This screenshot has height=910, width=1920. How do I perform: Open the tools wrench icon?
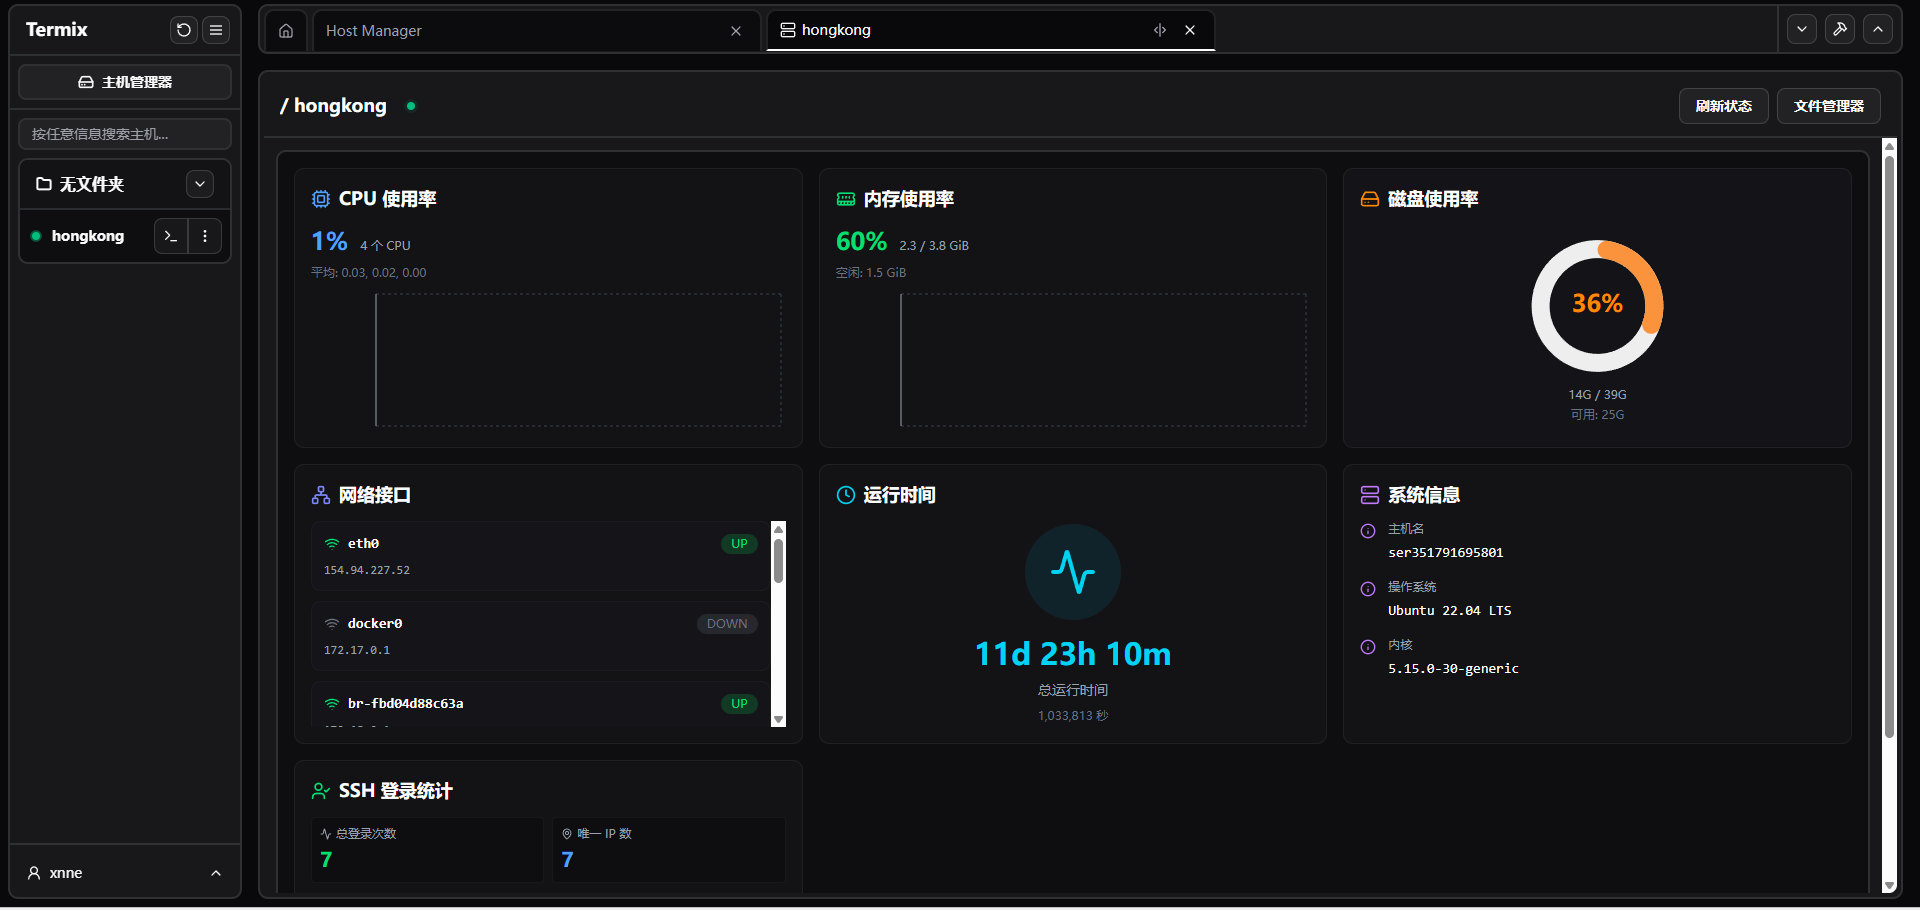tap(1840, 30)
